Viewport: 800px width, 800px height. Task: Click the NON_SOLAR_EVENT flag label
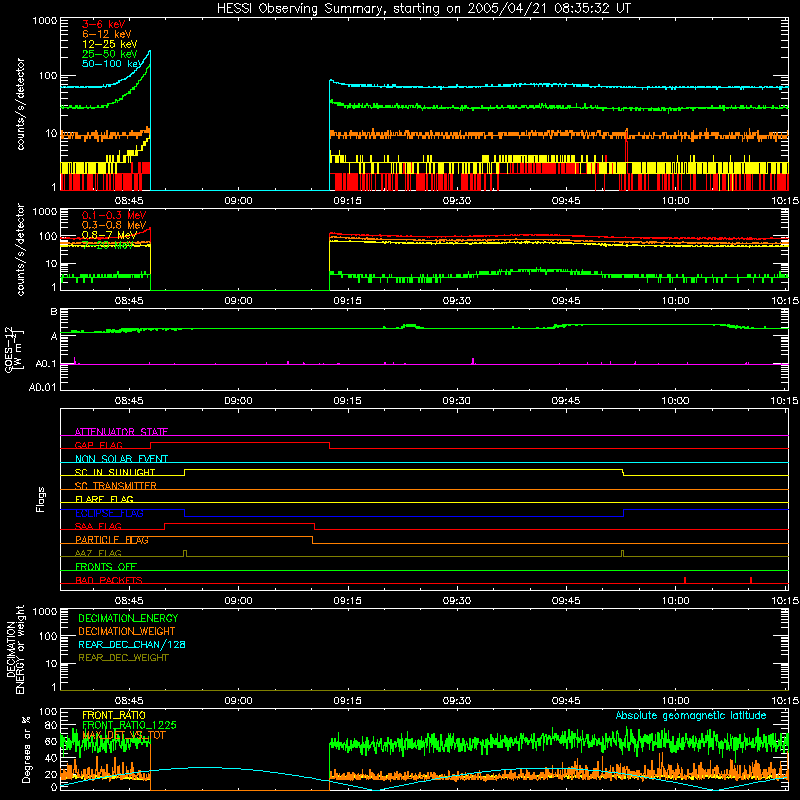[121, 459]
